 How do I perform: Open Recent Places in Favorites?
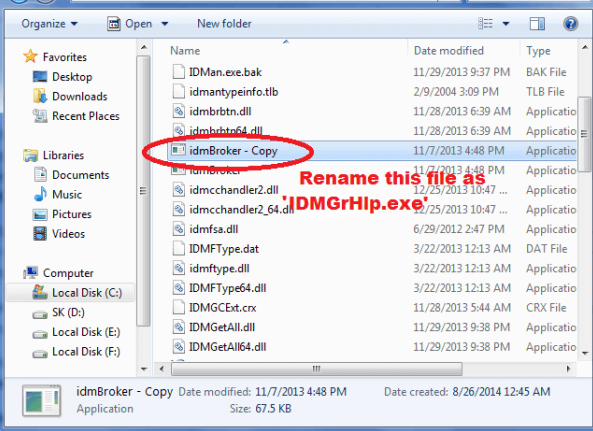(85, 116)
